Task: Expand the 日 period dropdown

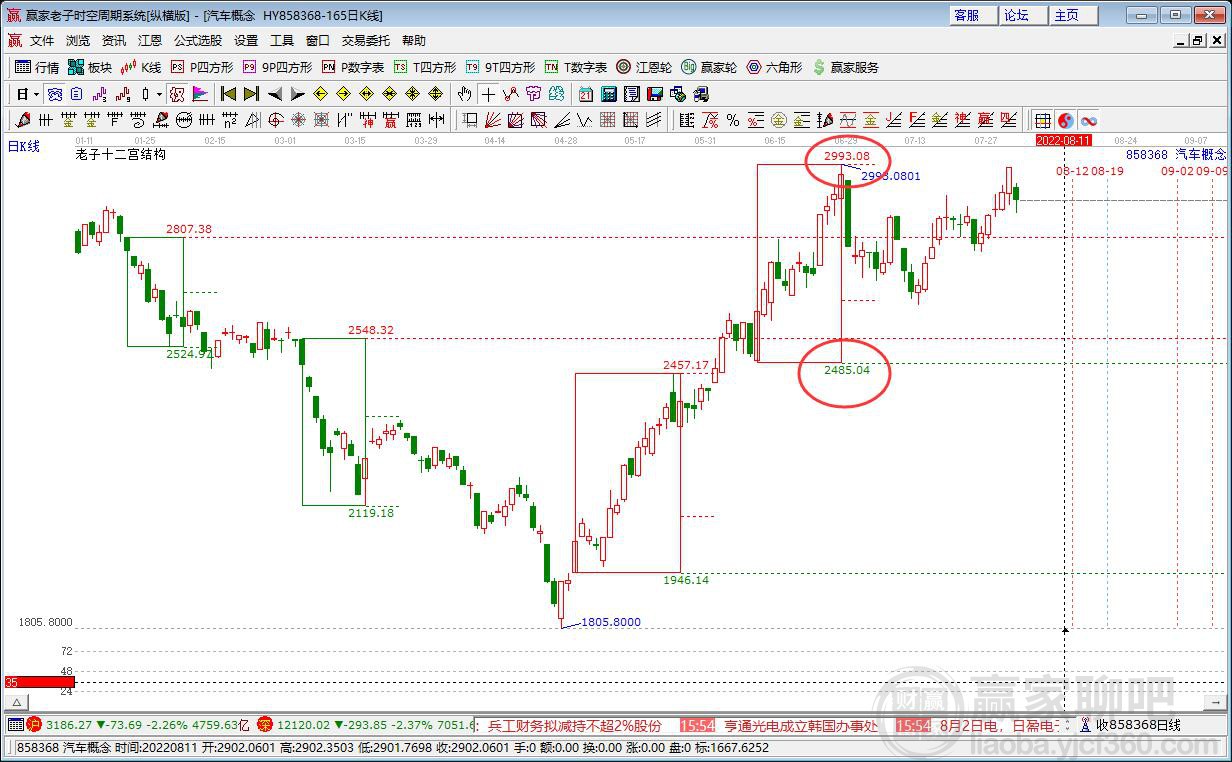Action: click(37, 94)
